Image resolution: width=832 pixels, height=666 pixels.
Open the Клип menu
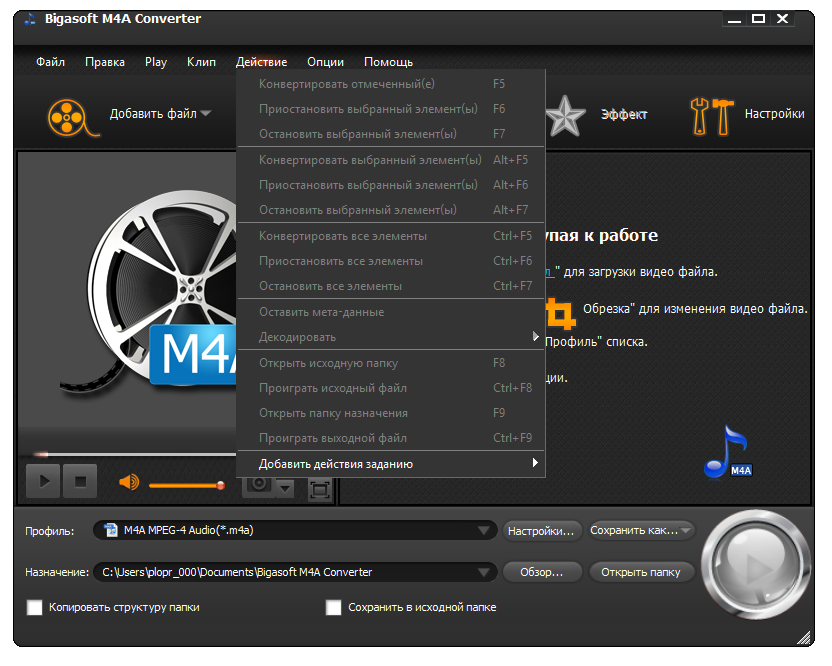tap(202, 62)
